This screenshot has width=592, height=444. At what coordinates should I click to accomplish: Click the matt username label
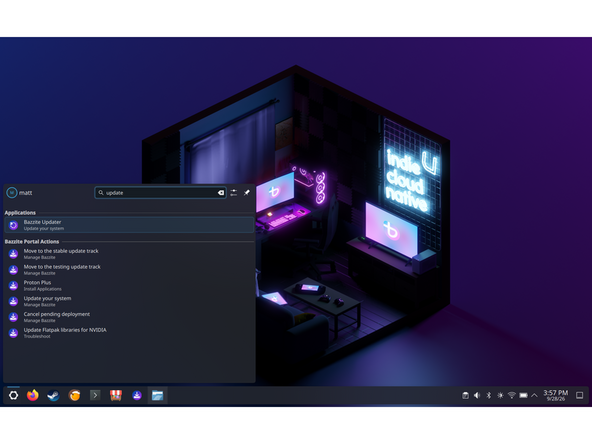click(26, 193)
